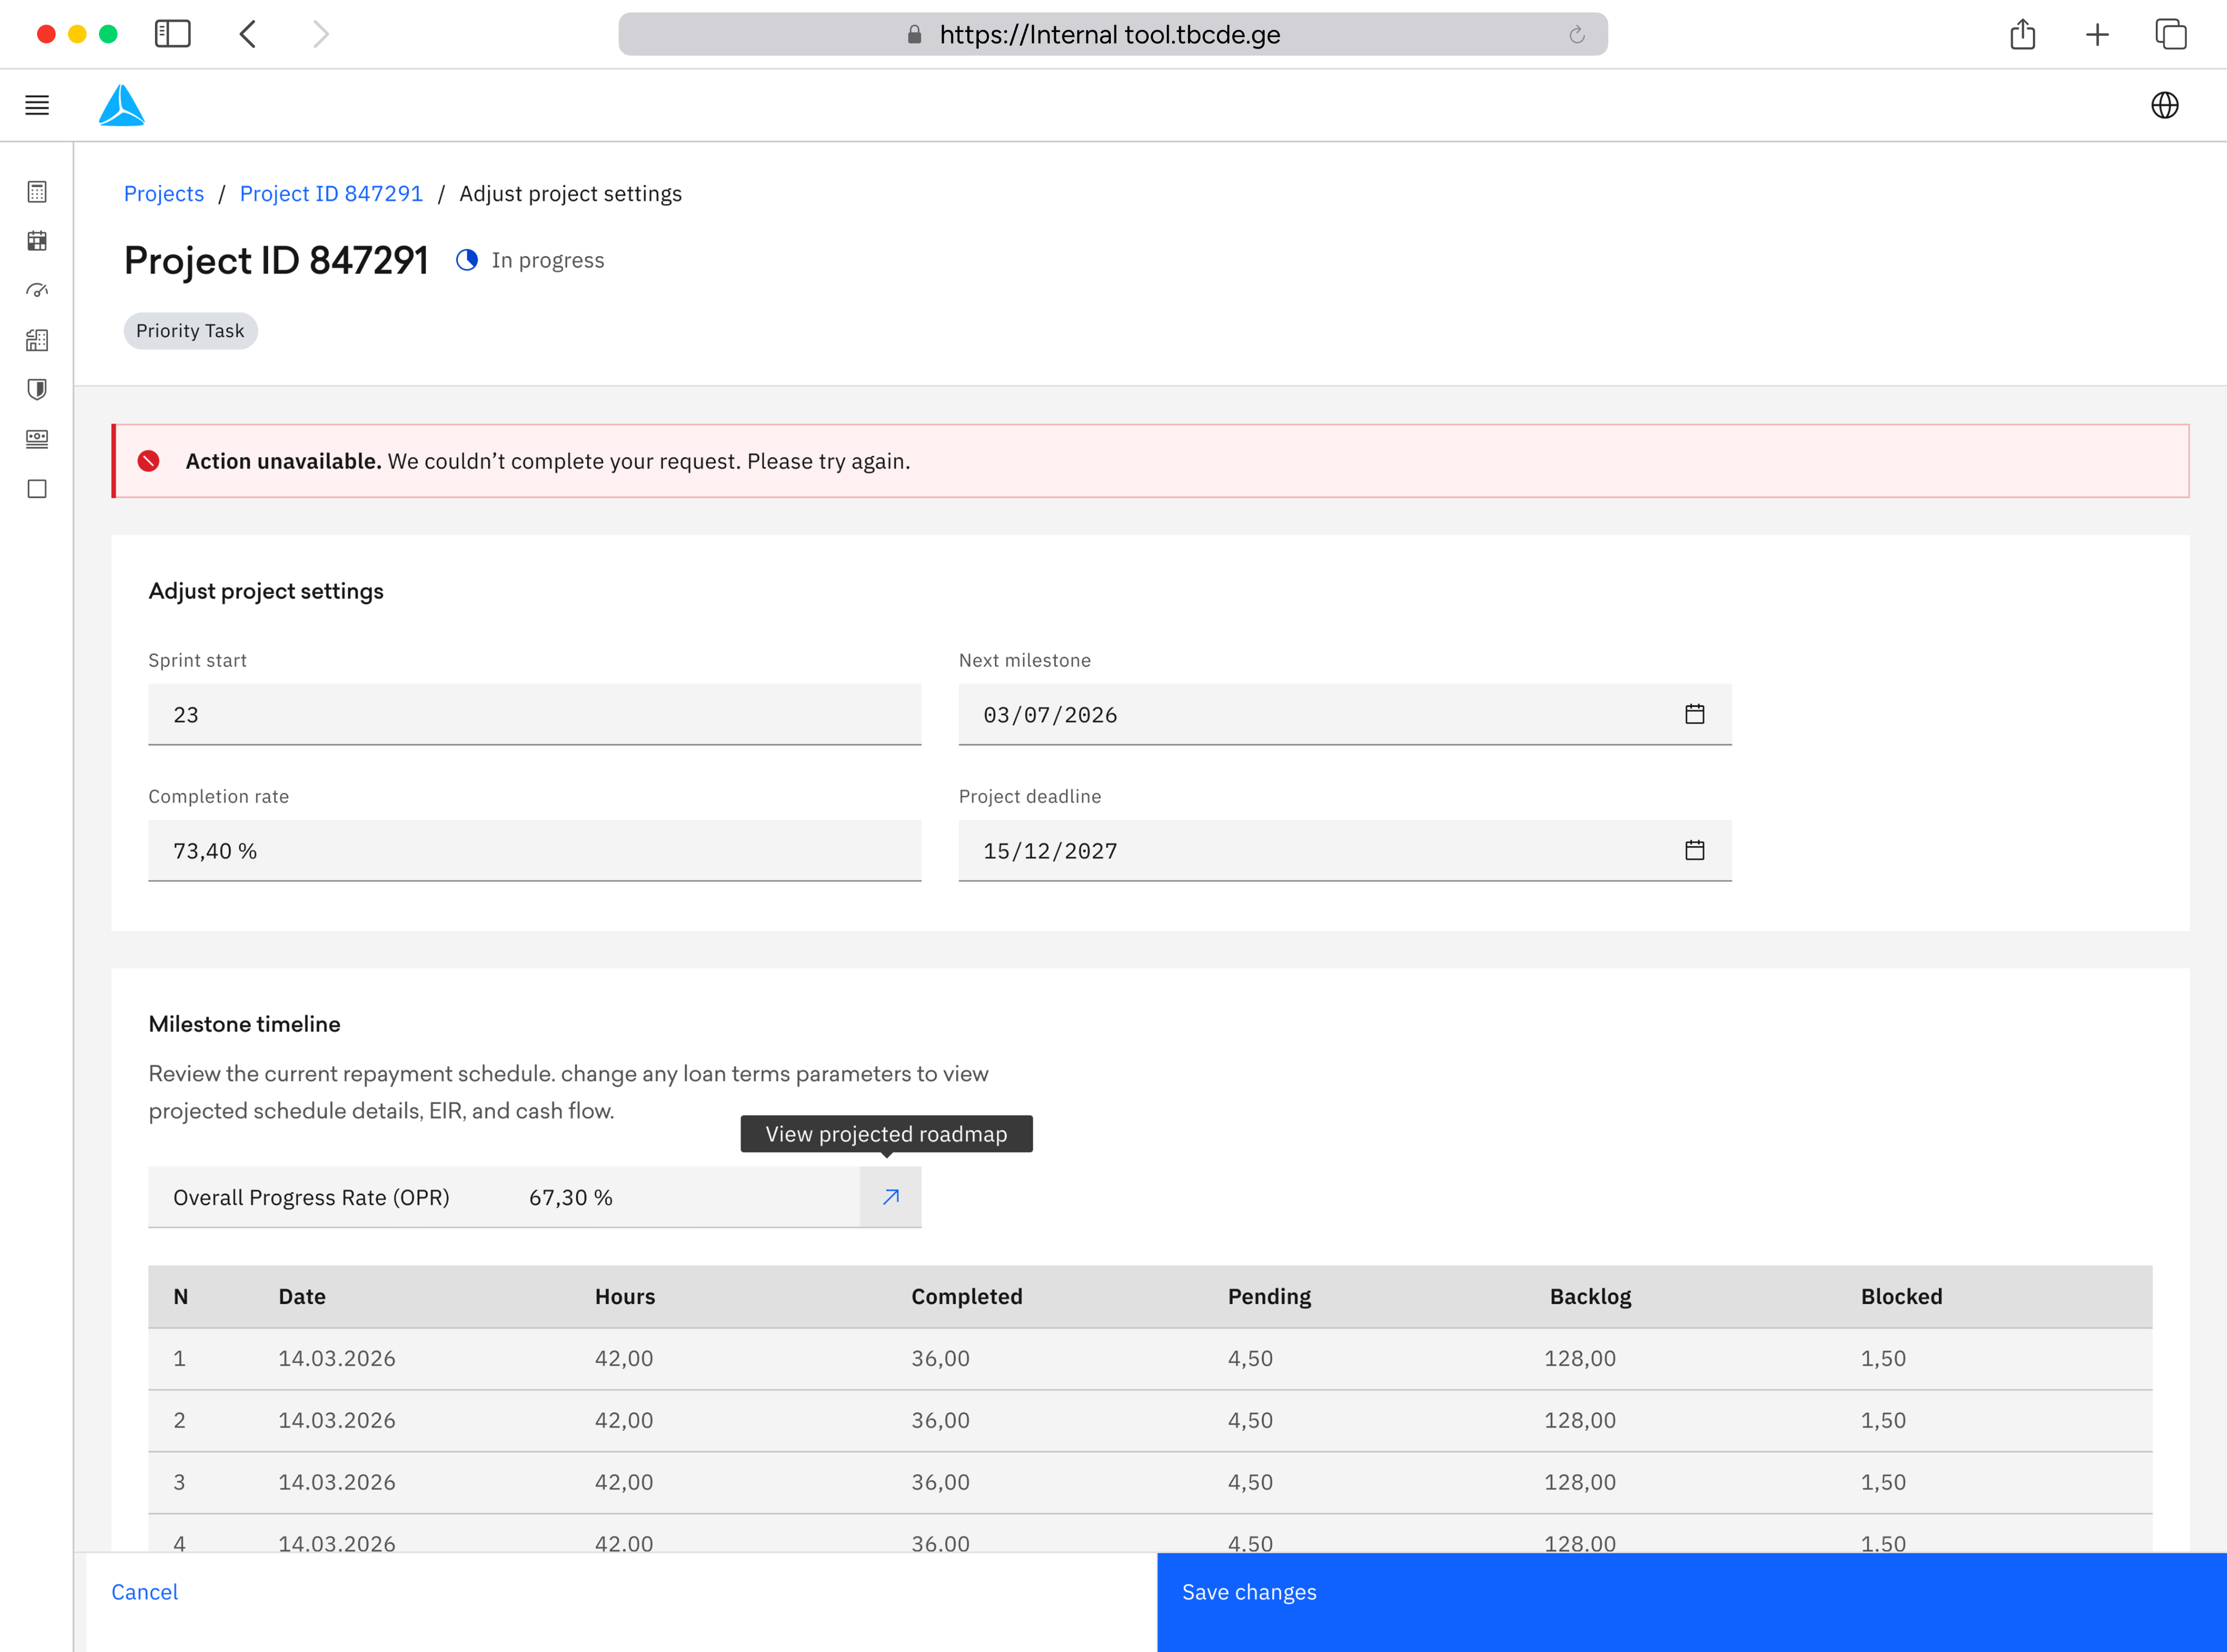This screenshot has height=1652, width=2227.
Task: Click the In progress status icon
Action: 467,260
